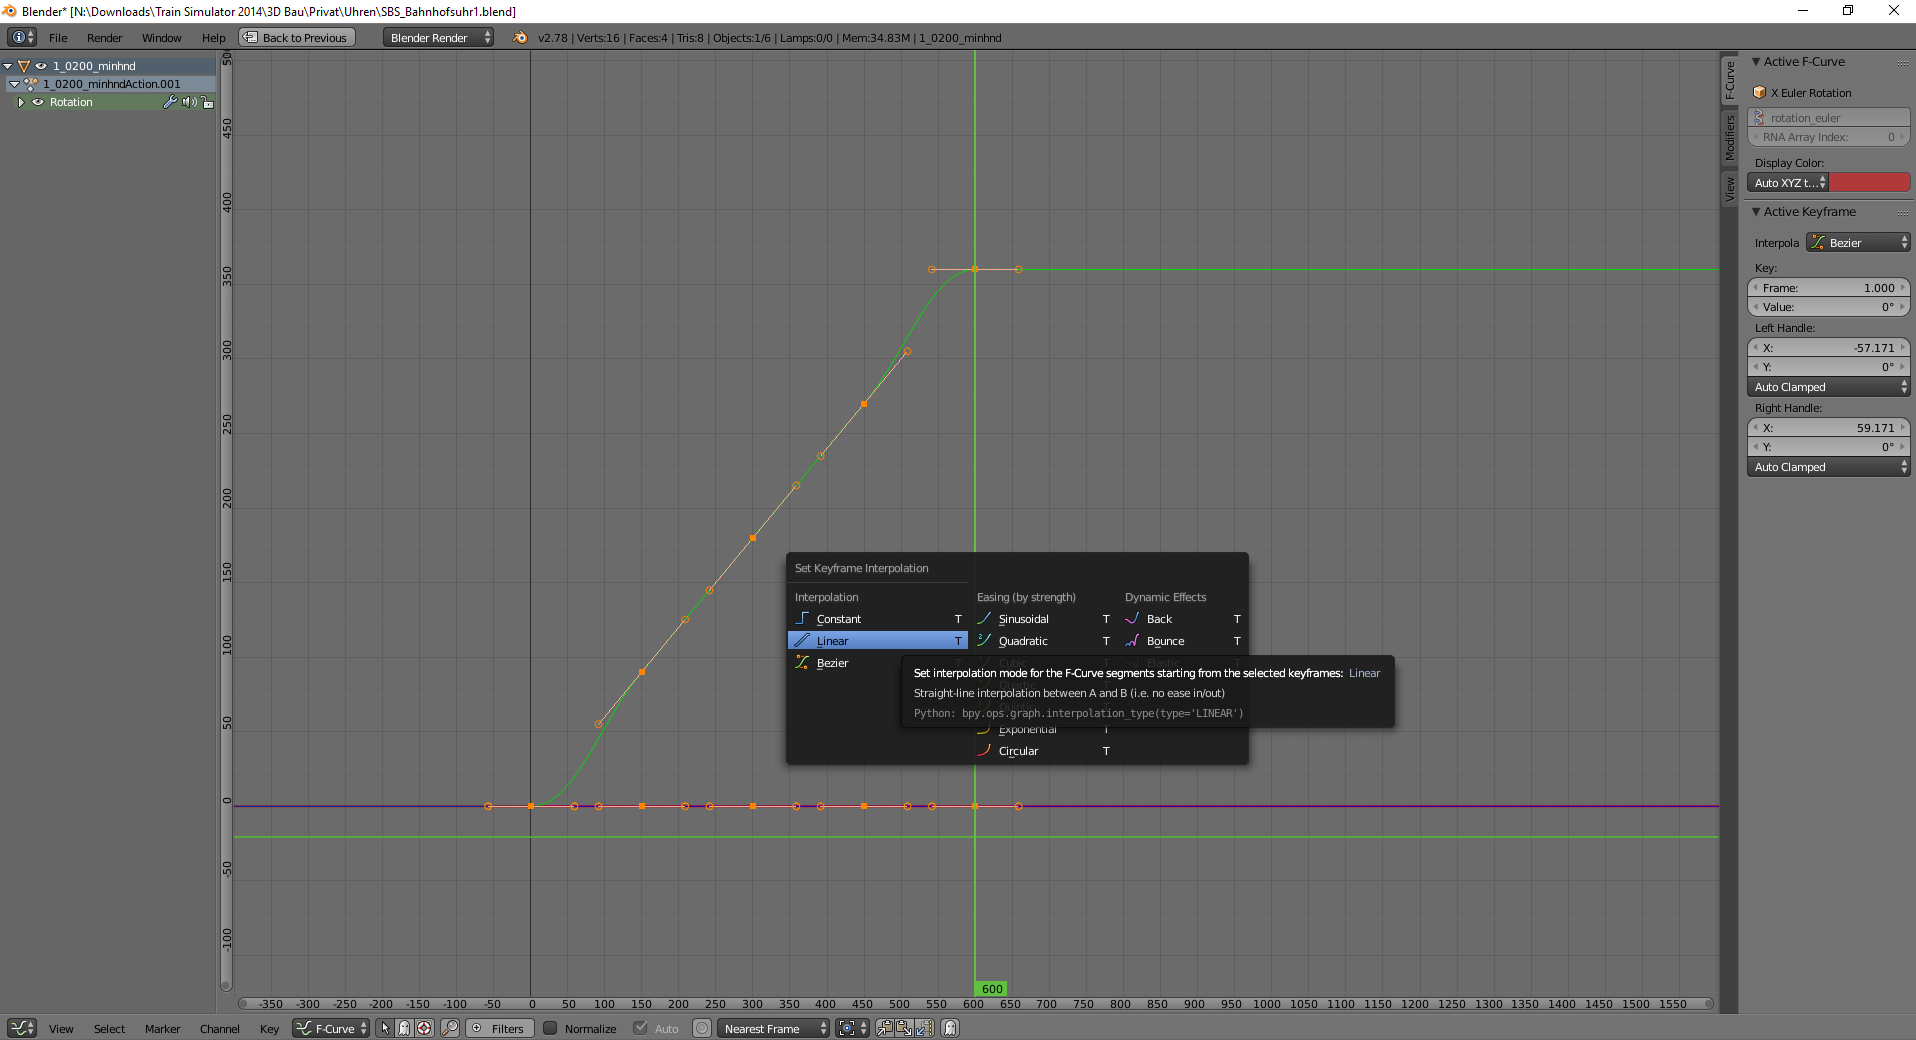Click the Blender logo icon in top bar
The width and height of the screenshot is (1916, 1040).
click(x=520, y=38)
